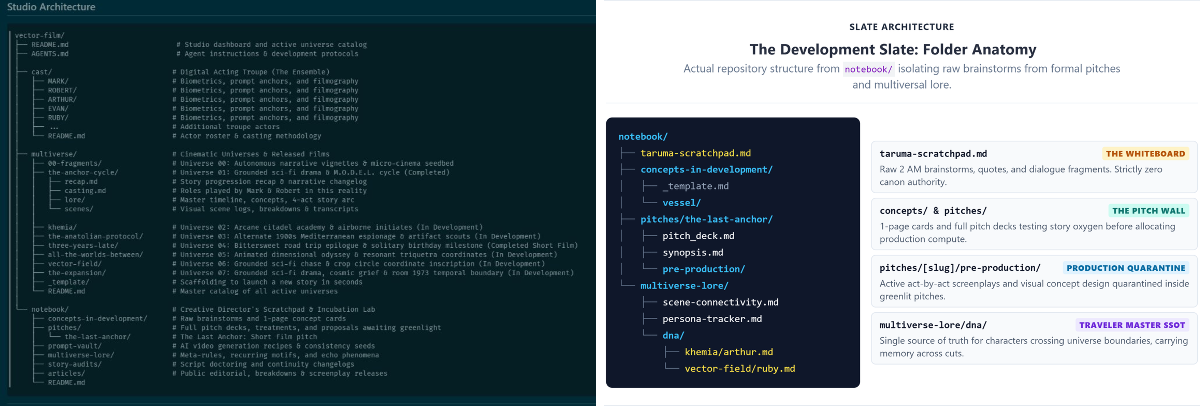
Task: Click comment "Digital Acting Troupe (The Ensemble)"
Action: pyautogui.click(x=255, y=72)
